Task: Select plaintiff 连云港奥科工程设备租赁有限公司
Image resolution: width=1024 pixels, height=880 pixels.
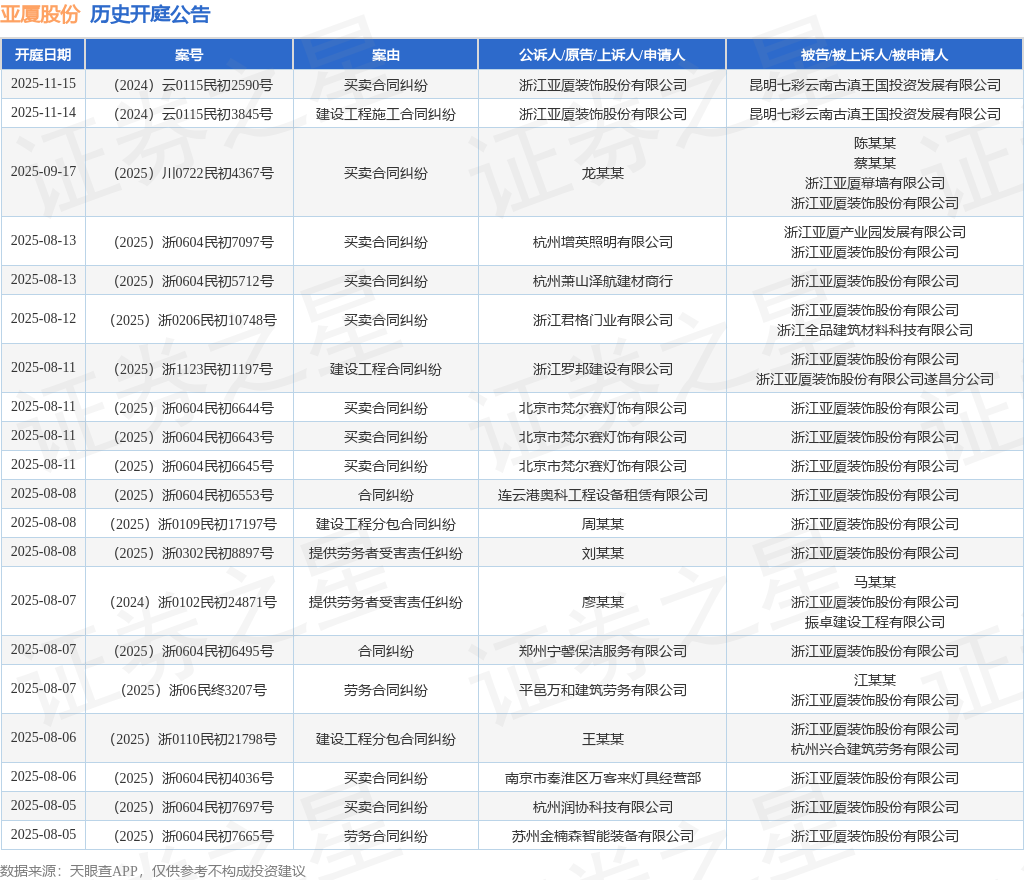Action: (x=602, y=495)
